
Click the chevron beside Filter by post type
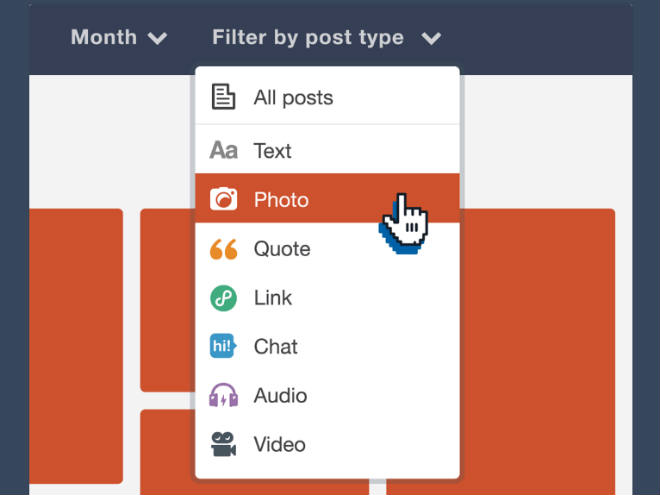tap(431, 39)
